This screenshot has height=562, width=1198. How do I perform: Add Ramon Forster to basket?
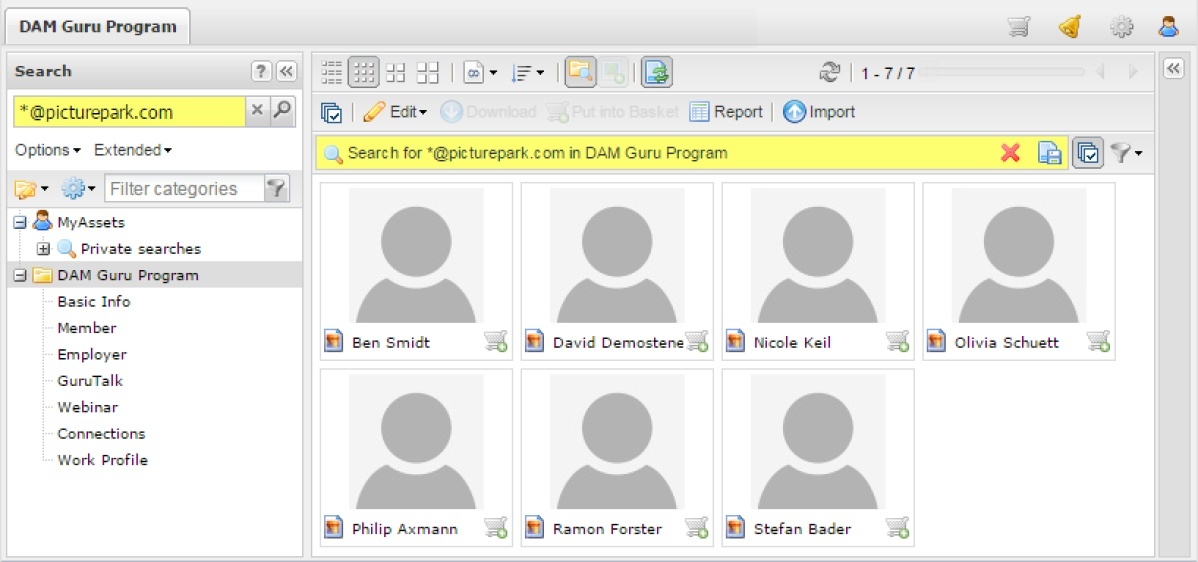[x=697, y=528]
